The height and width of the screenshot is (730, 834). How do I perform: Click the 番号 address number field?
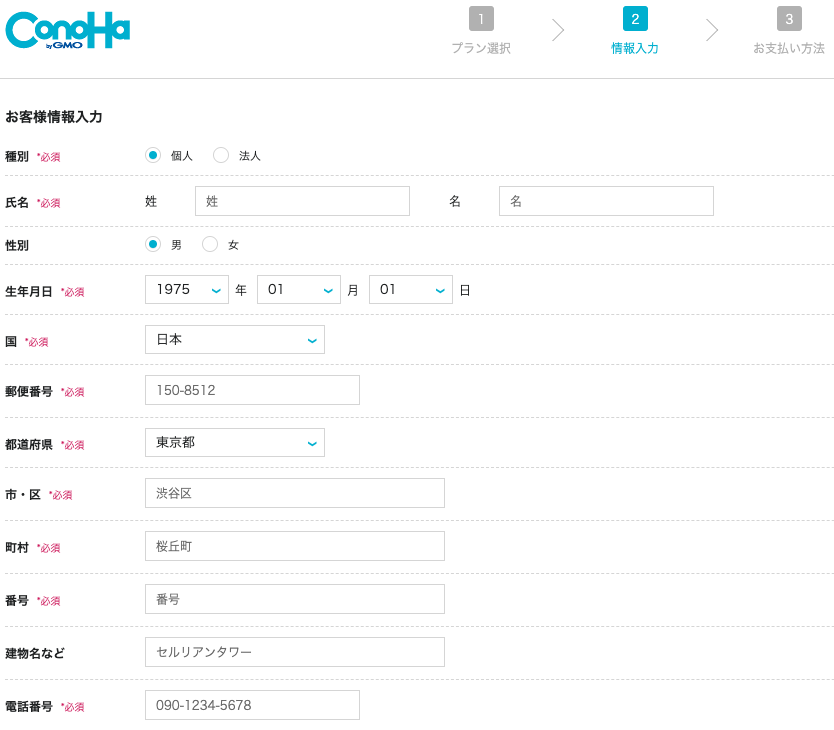pos(295,599)
